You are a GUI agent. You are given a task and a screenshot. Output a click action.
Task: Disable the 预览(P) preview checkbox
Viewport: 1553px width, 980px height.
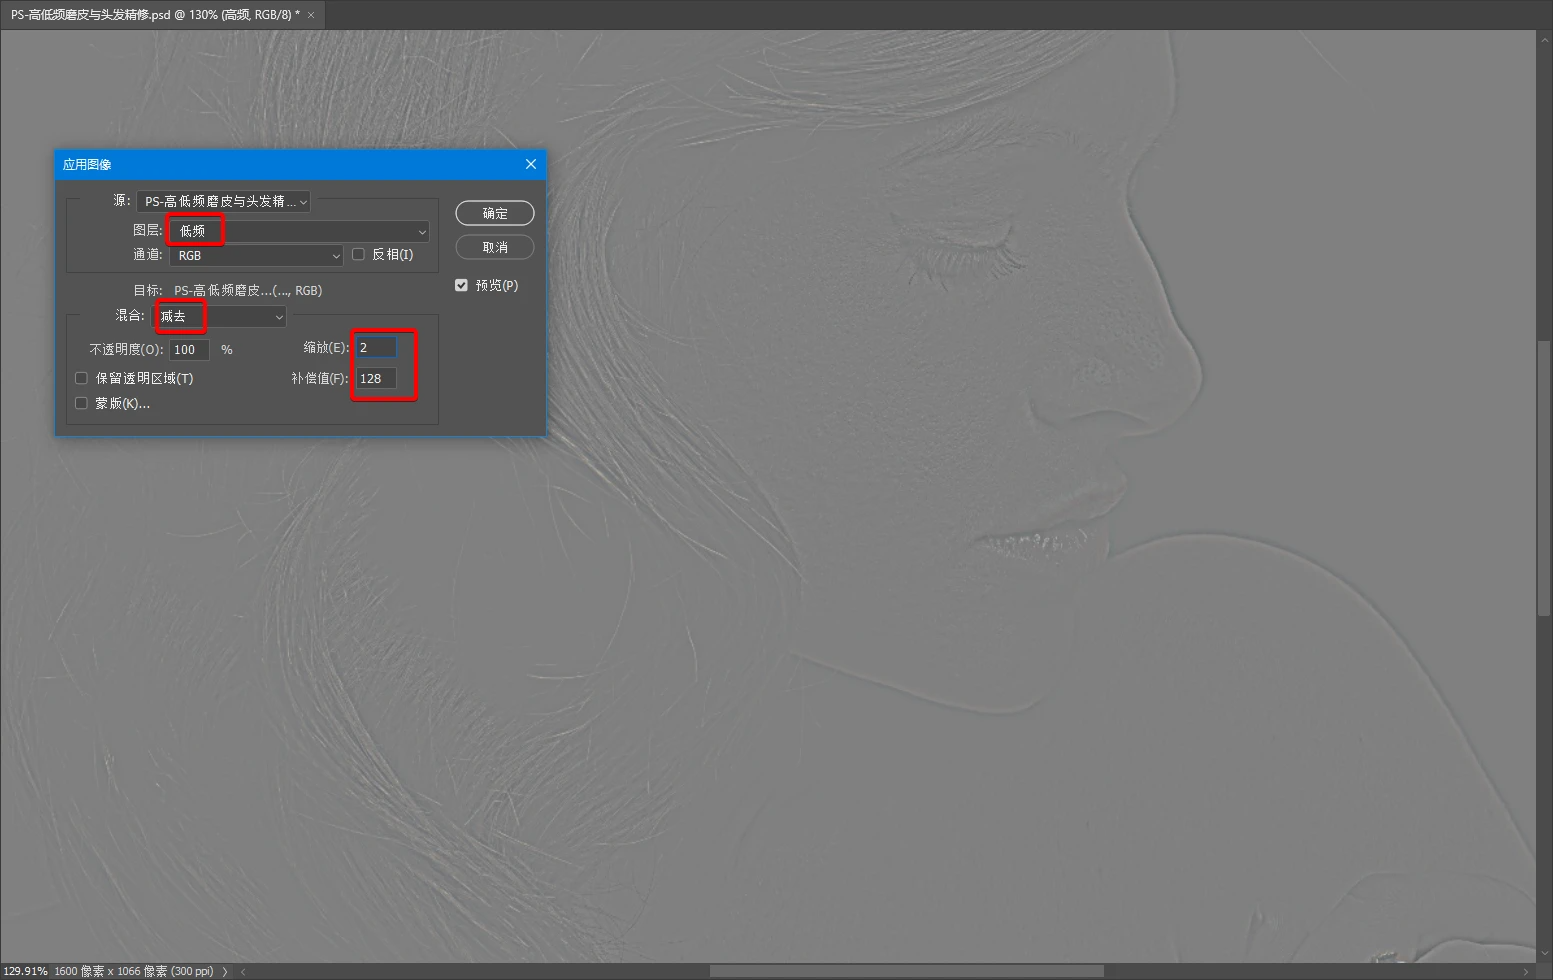(x=461, y=285)
